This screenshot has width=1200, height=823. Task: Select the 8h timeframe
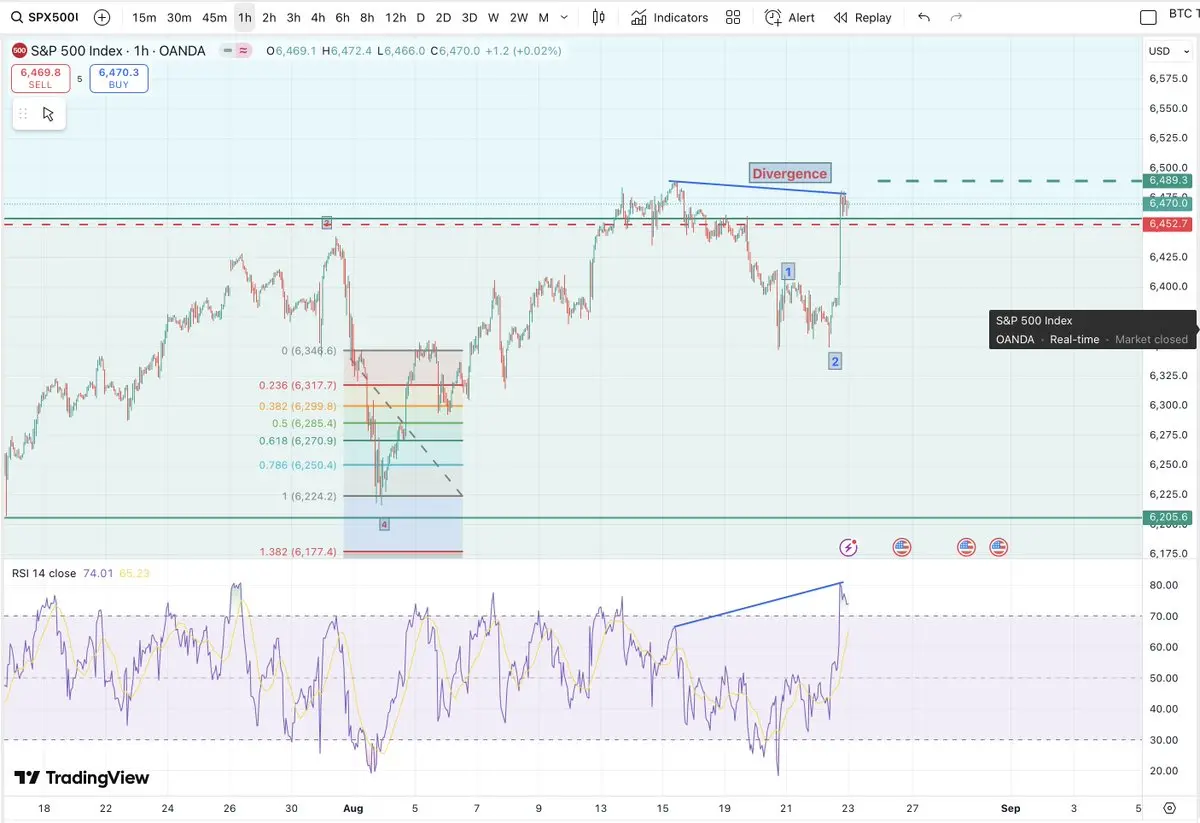[x=367, y=17]
